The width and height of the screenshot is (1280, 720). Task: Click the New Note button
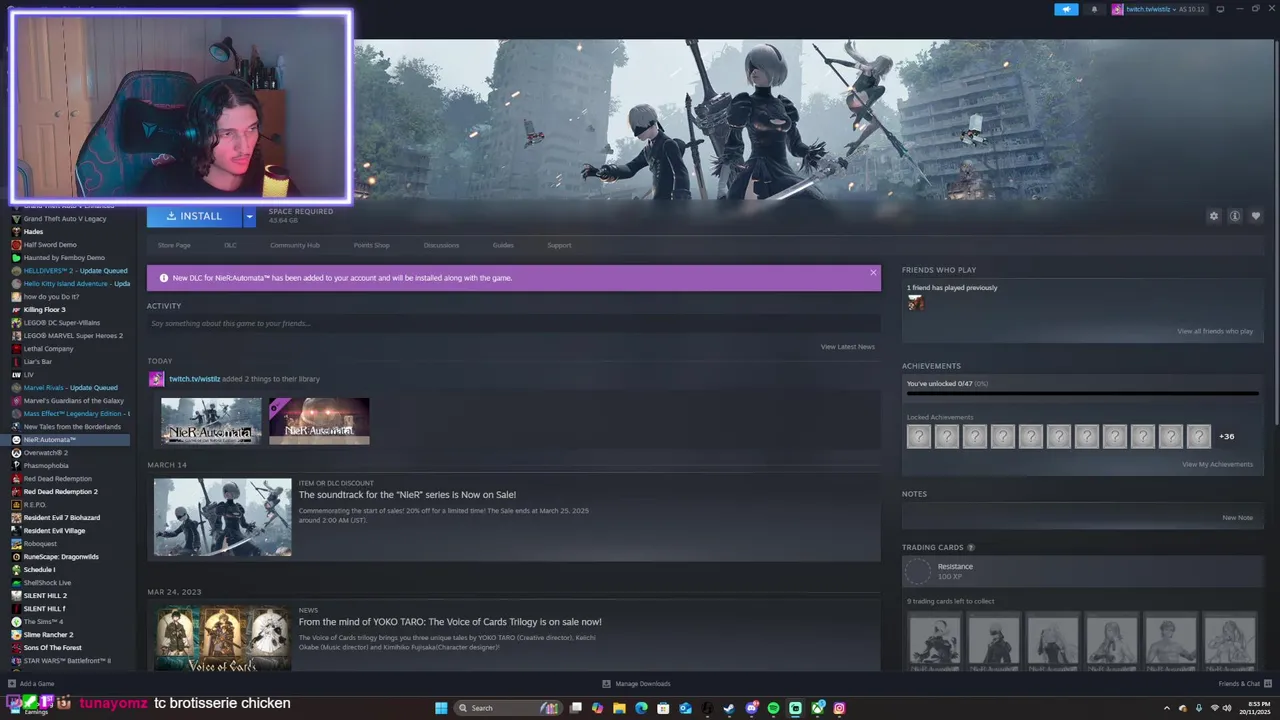click(1237, 518)
